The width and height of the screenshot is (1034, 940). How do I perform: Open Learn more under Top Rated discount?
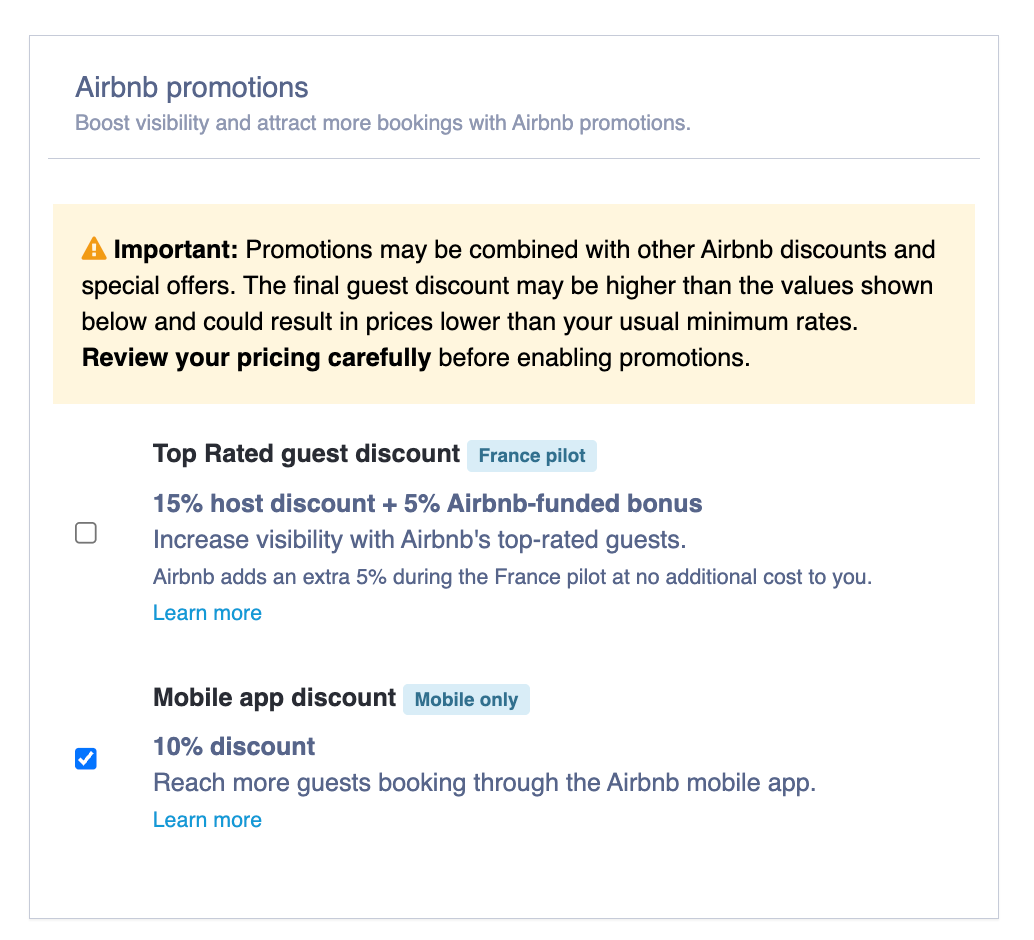coord(207,612)
